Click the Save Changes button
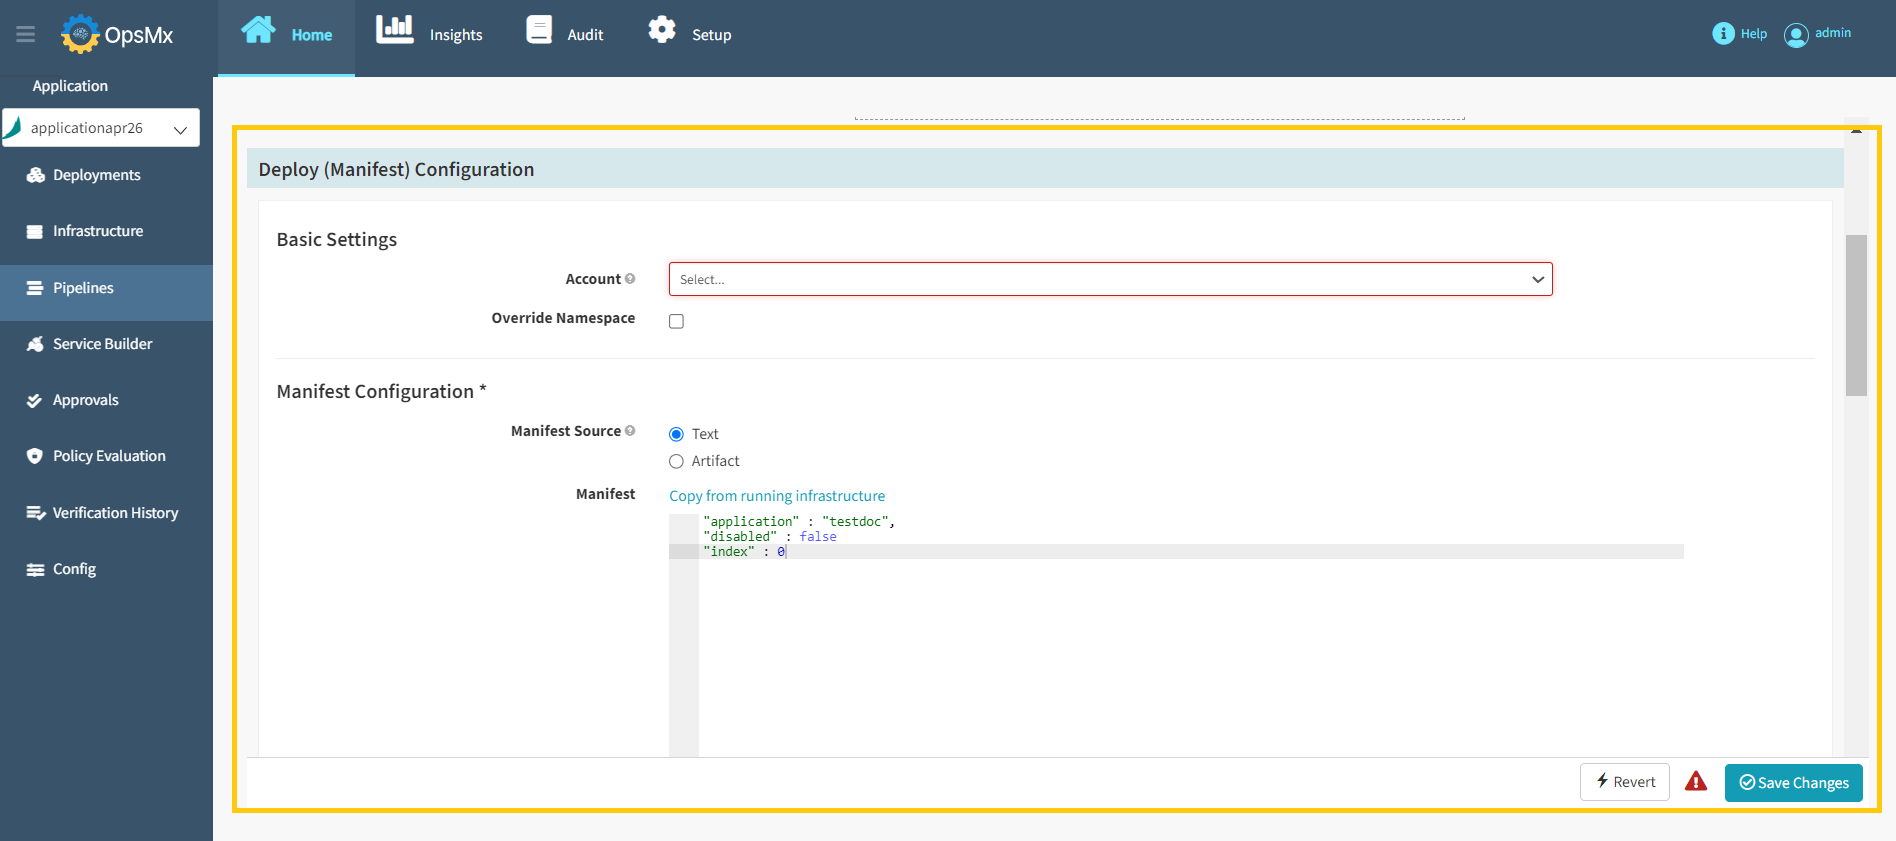 click(x=1793, y=783)
